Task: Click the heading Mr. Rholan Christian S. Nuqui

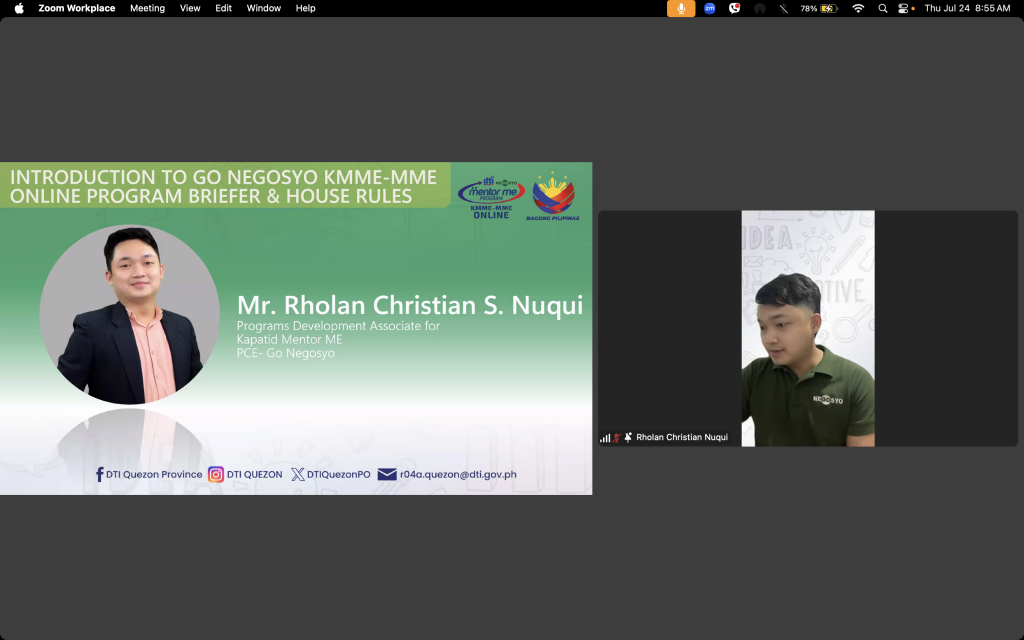Action: pos(409,305)
